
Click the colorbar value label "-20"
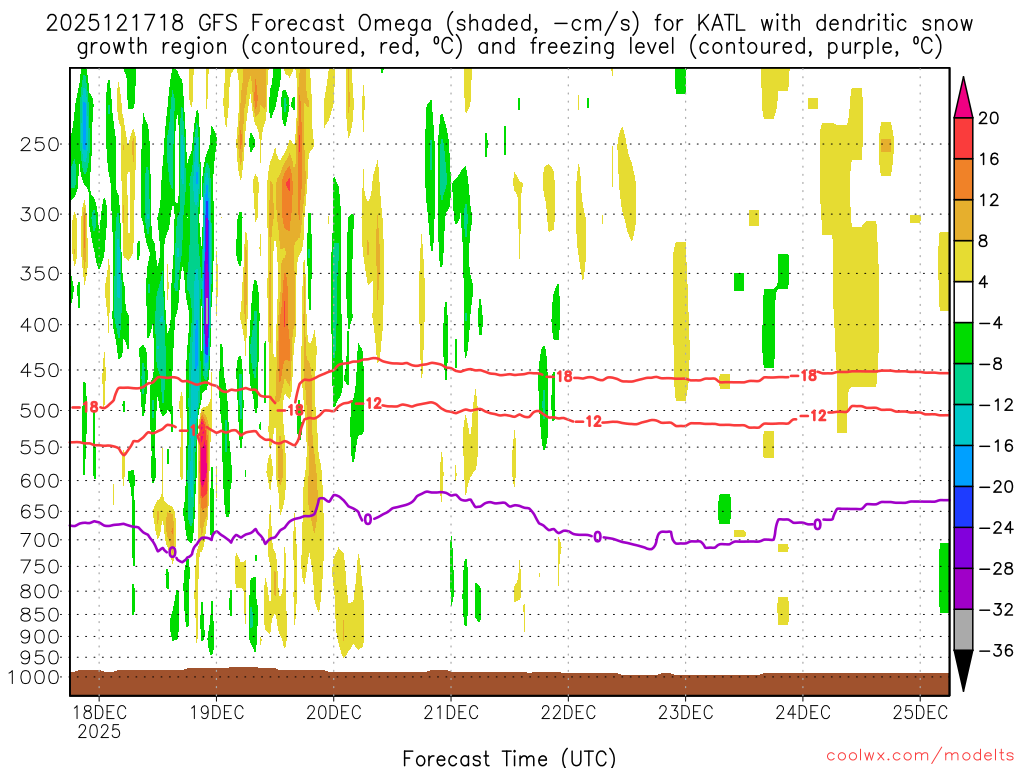coord(996,487)
